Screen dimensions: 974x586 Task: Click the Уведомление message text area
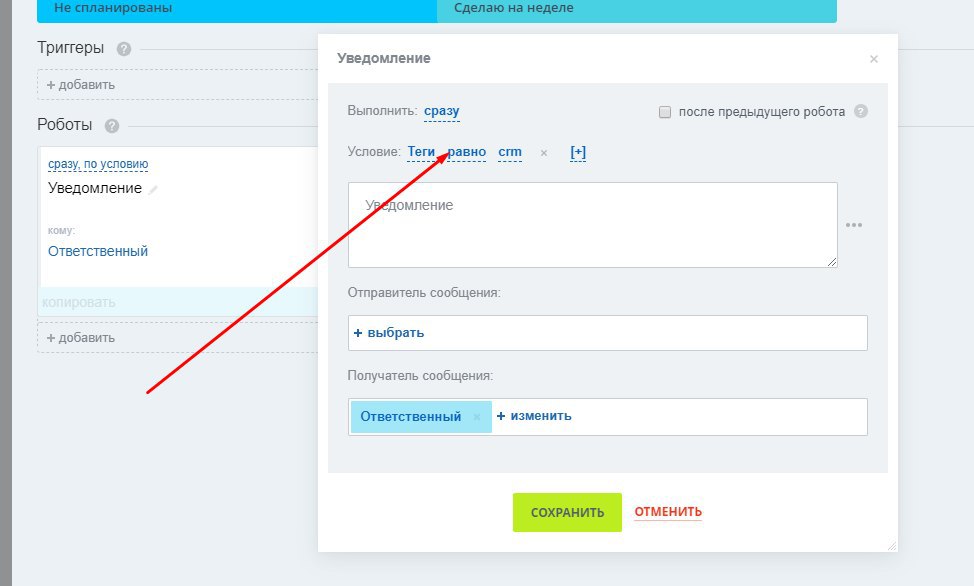tap(593, 225)
